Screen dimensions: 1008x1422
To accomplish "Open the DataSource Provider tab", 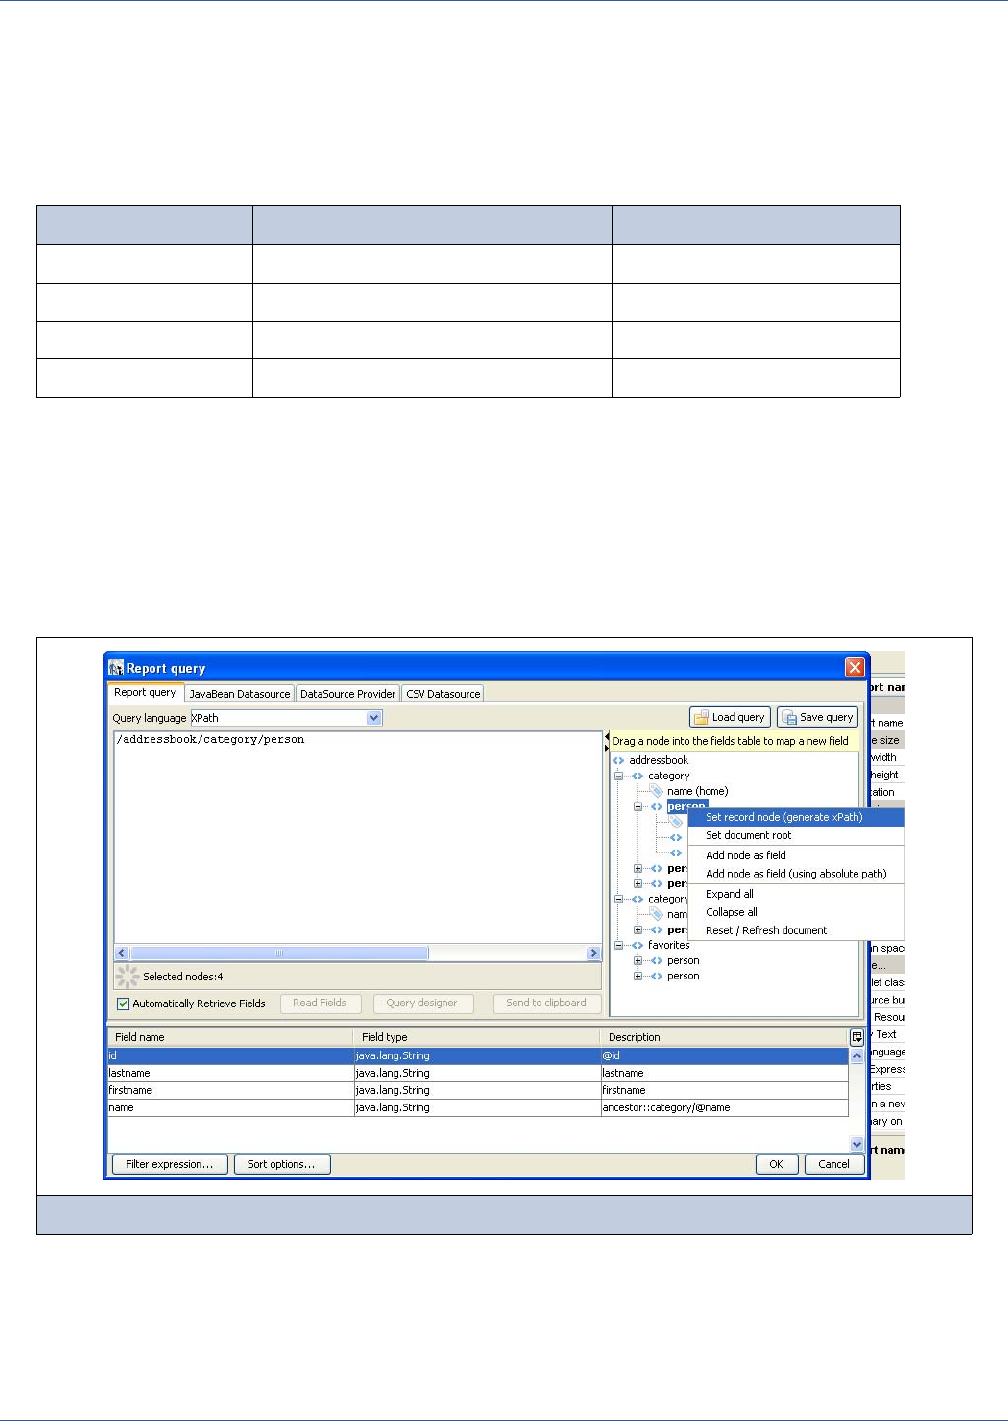I will pyautogui.click(x=347, y=693).
